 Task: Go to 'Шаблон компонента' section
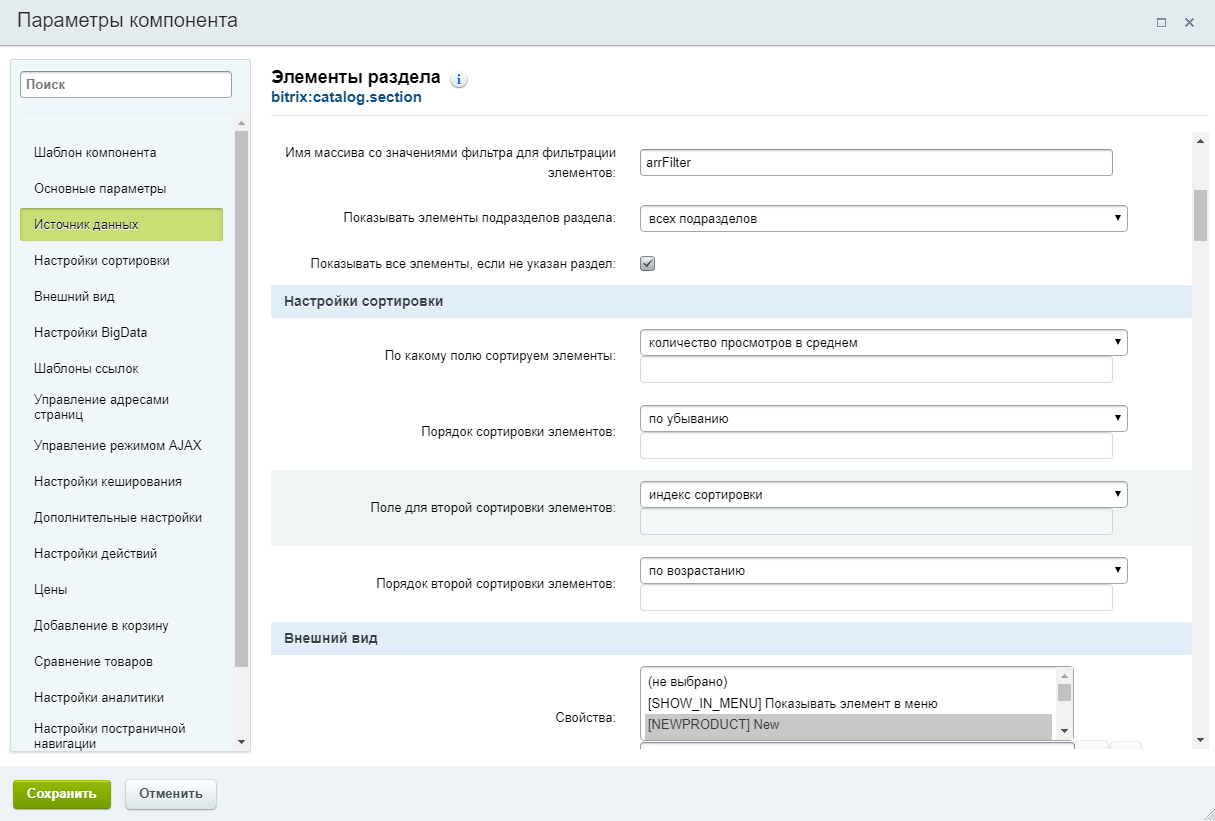tap(95, 153)
